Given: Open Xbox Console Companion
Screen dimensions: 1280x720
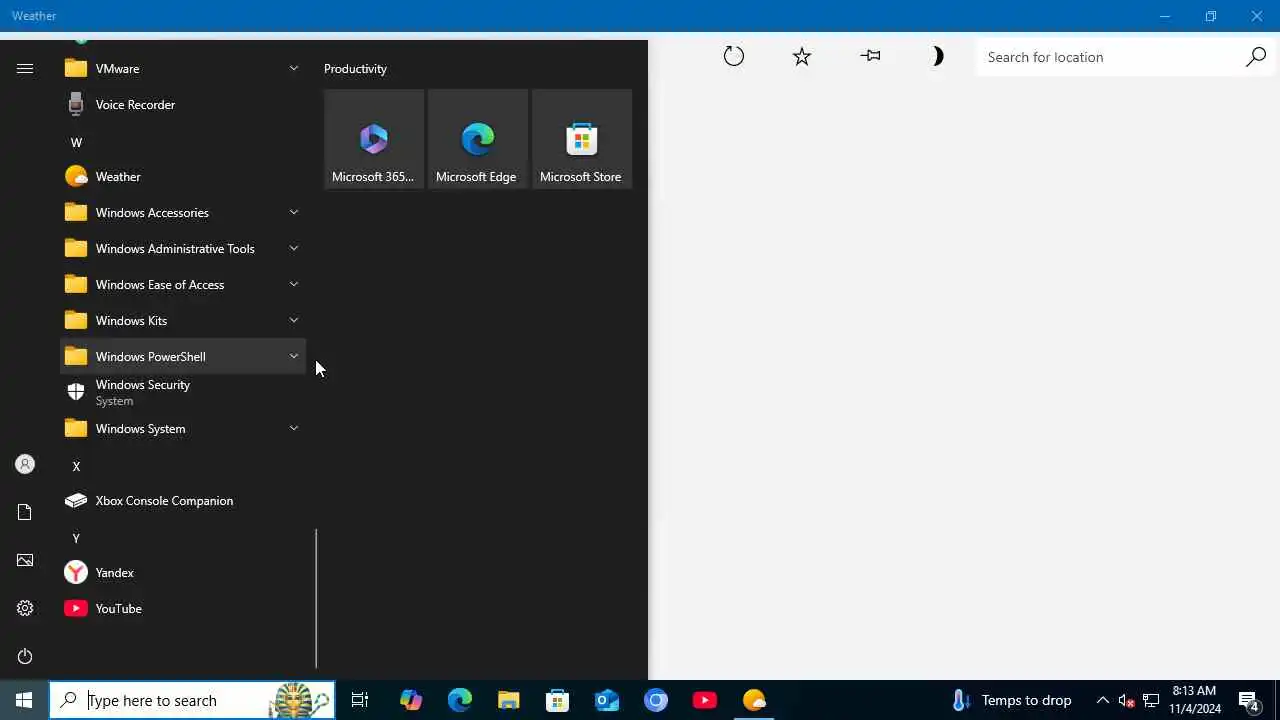Looking at the screenshot, I should pyautogui.click(x=183, y=500).
